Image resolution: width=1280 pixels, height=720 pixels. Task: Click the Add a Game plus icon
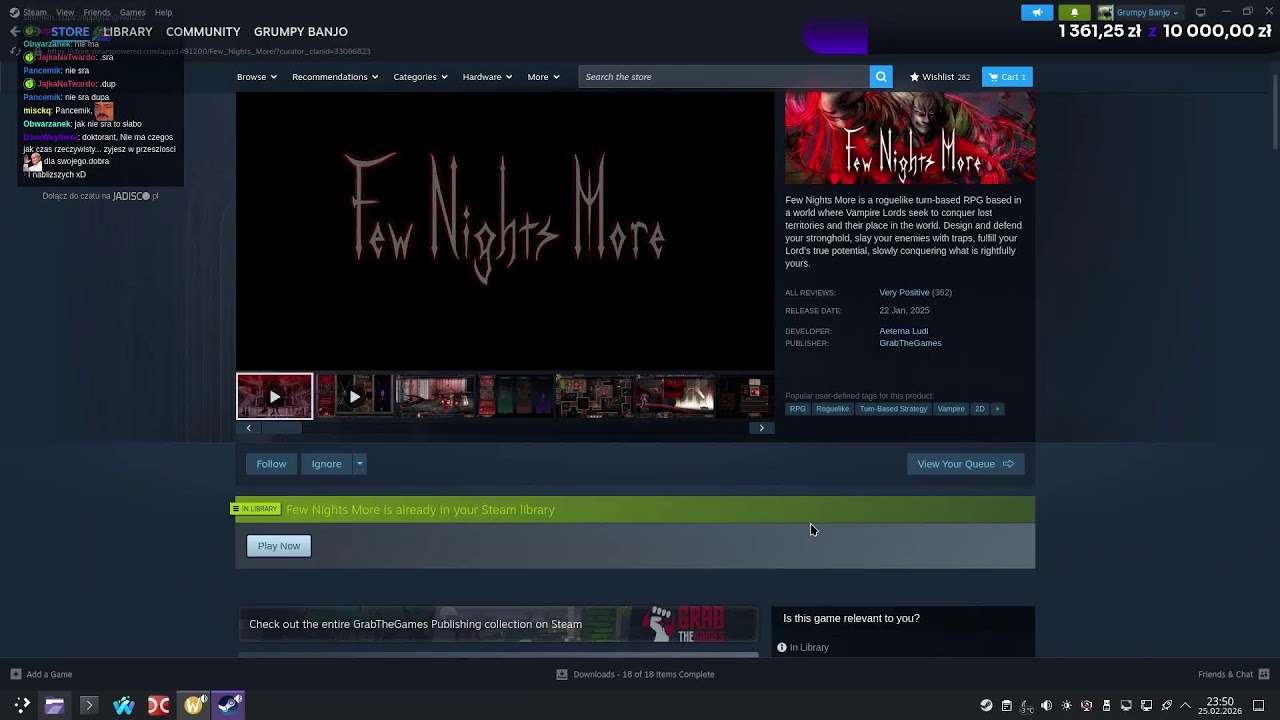(x=16, y=674)
